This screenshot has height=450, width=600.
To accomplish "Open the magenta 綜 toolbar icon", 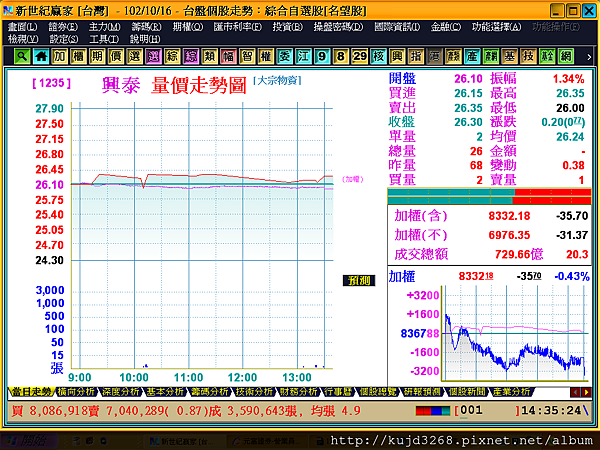I will point(191,57).
